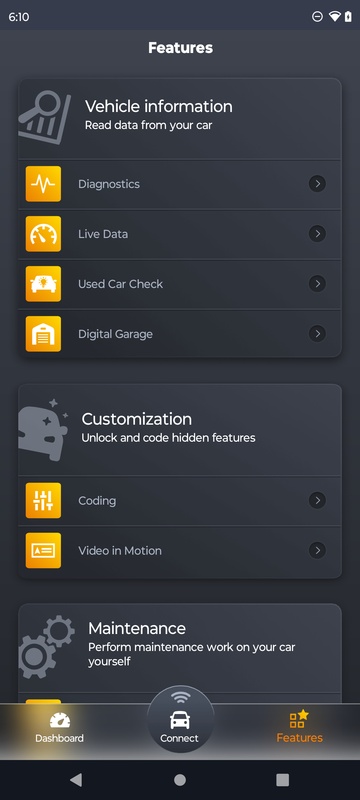Tap the Diagnostics heartbeat icon
This screenshot has height=800, width=360.
point(43,184)
